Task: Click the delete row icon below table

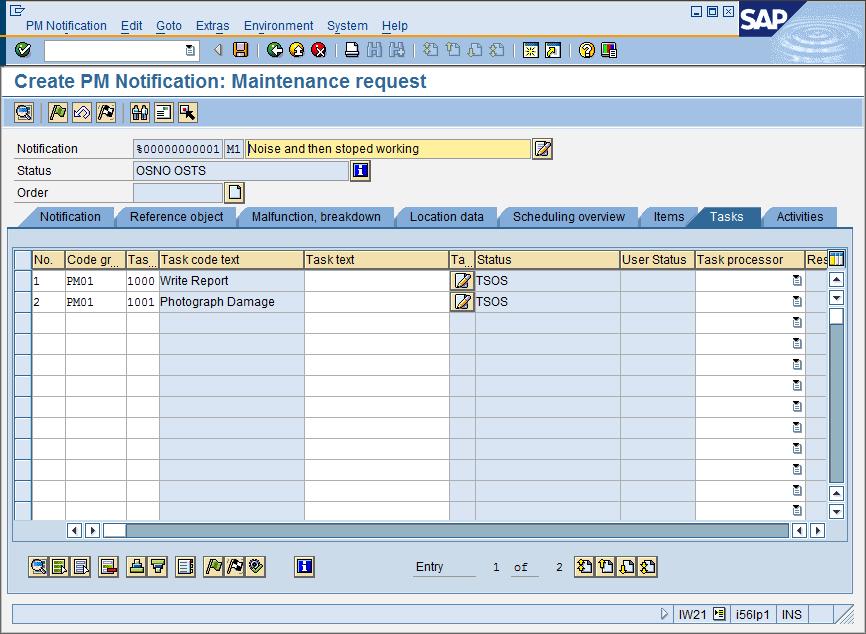Action: [x=108, y=567]
